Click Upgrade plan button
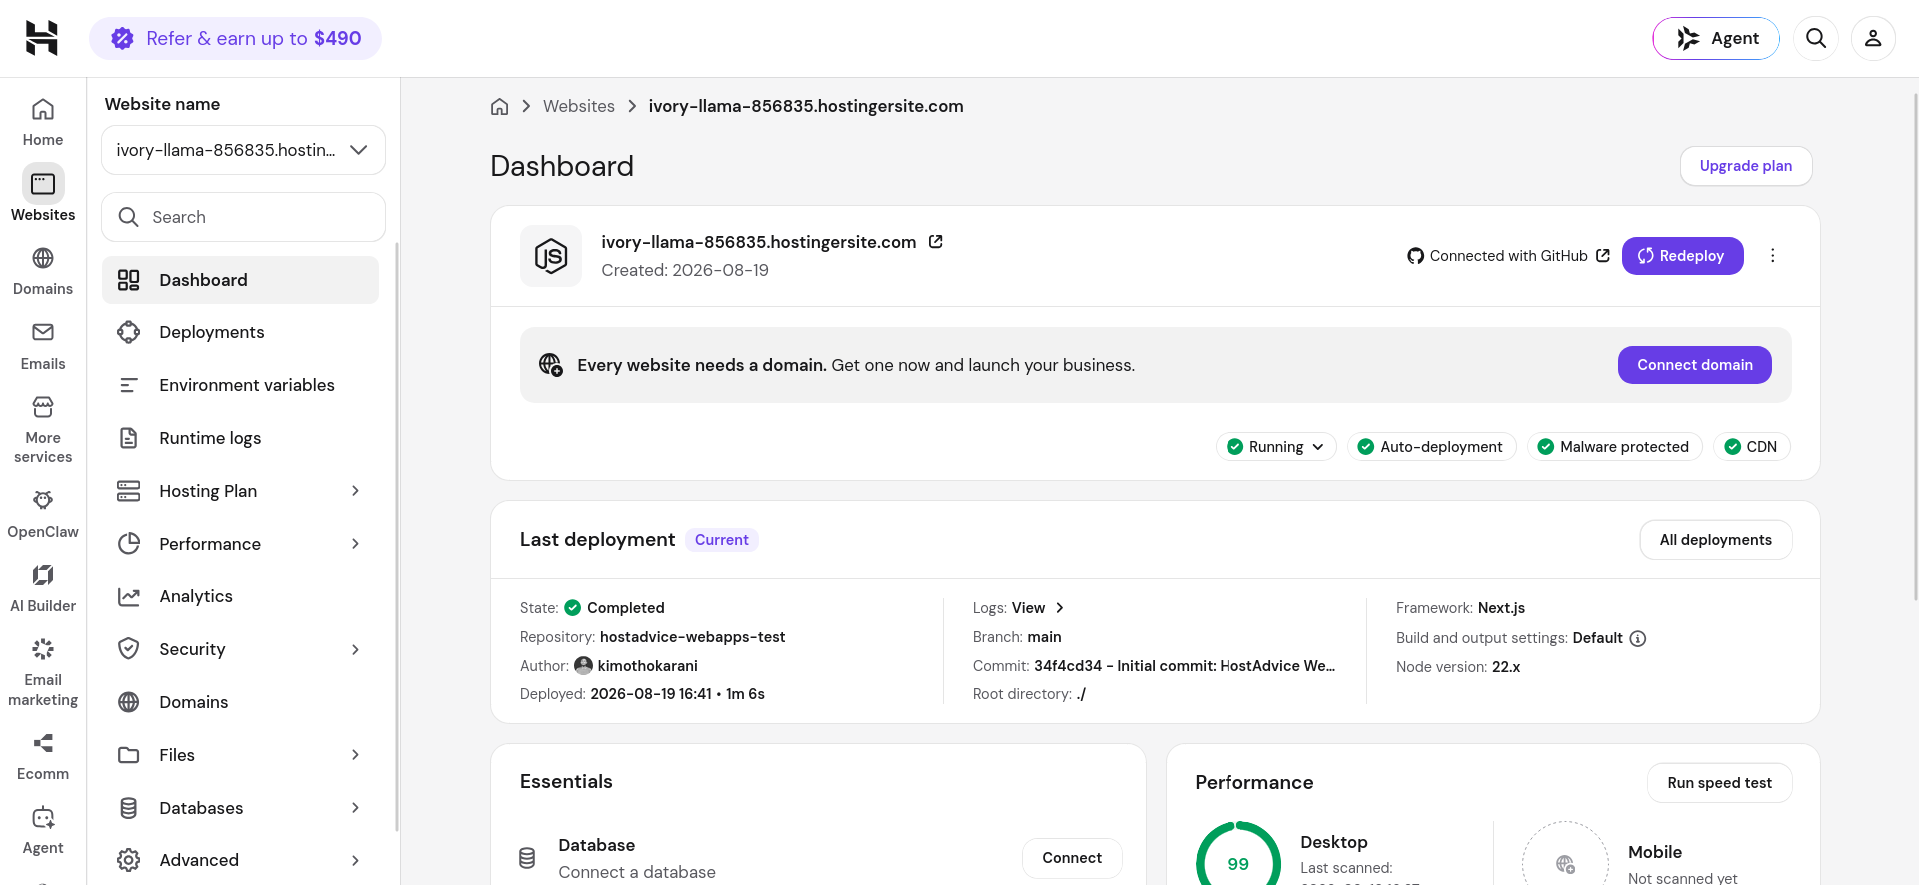Image resolution: width=1920 pixels, height=885 pixels. [x=1745, y=166]
